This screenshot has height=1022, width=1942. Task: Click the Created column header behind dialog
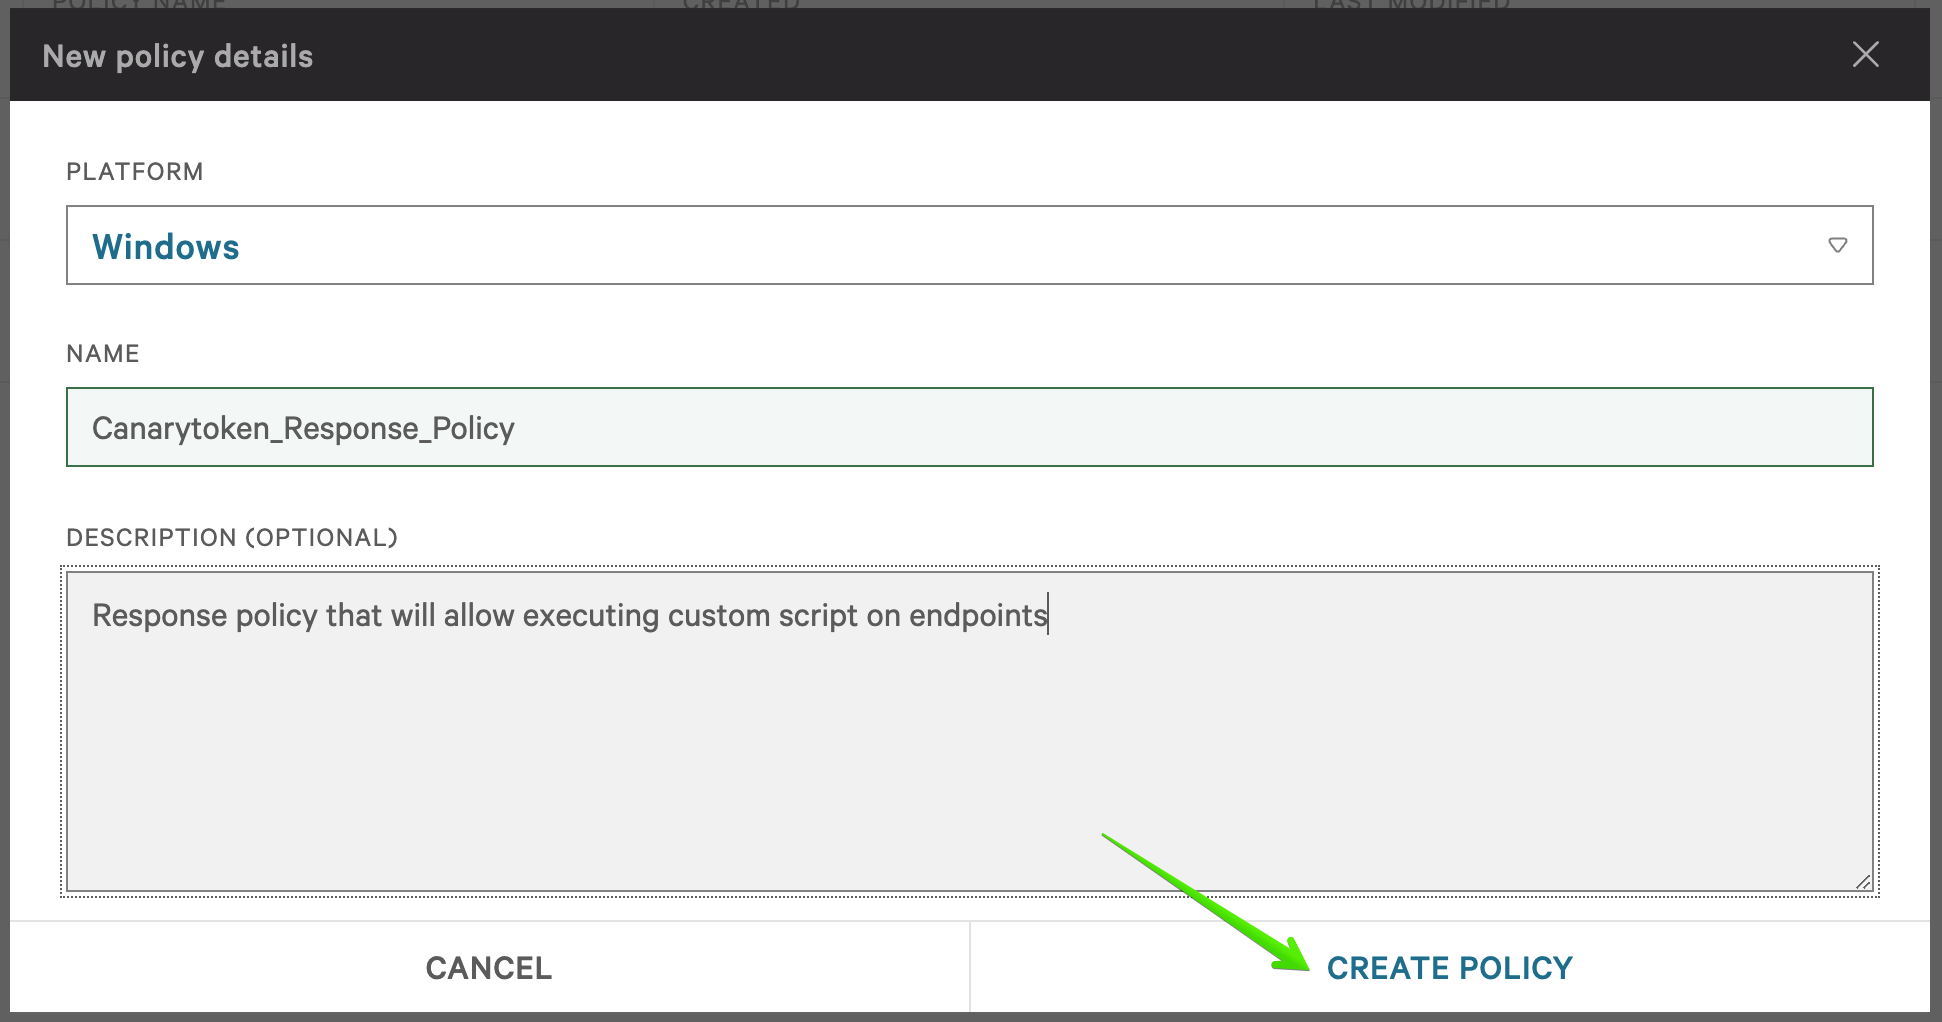[x=741, y=4]
